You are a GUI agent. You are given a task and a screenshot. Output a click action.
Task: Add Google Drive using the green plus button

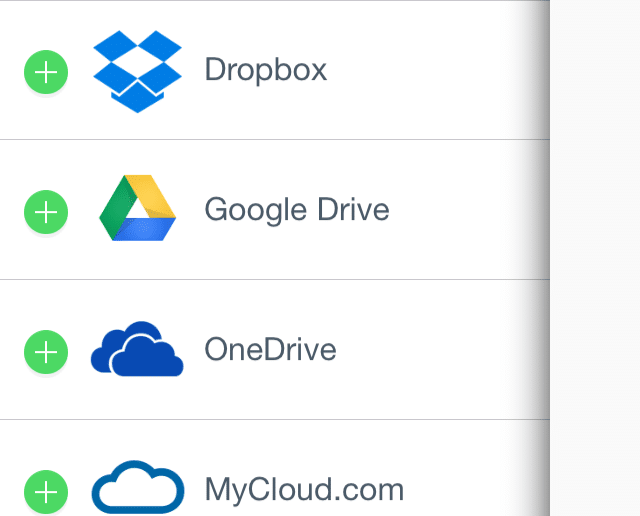[46, 212]
